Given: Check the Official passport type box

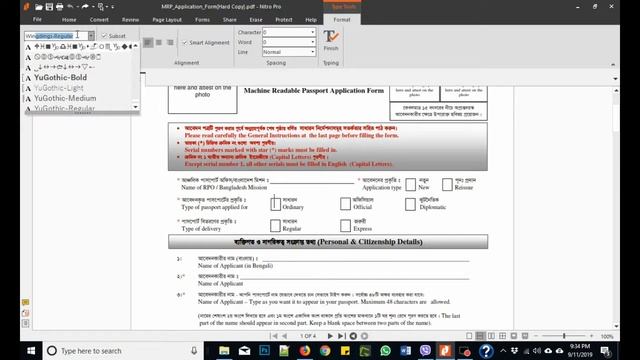Looking at the screenshot, I should (x=345, y=204).
